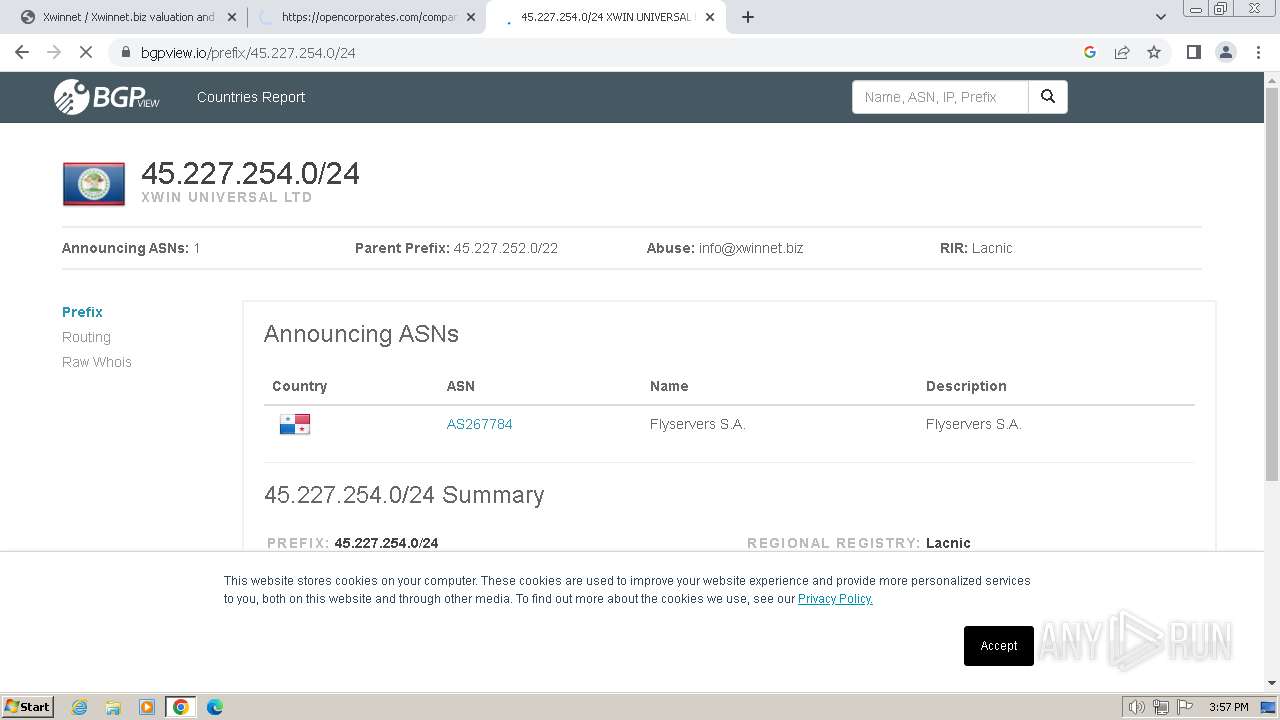This screenshot has height=720, width=1280.
Task: Open AS267784 link
Action: tap(479, 424)
